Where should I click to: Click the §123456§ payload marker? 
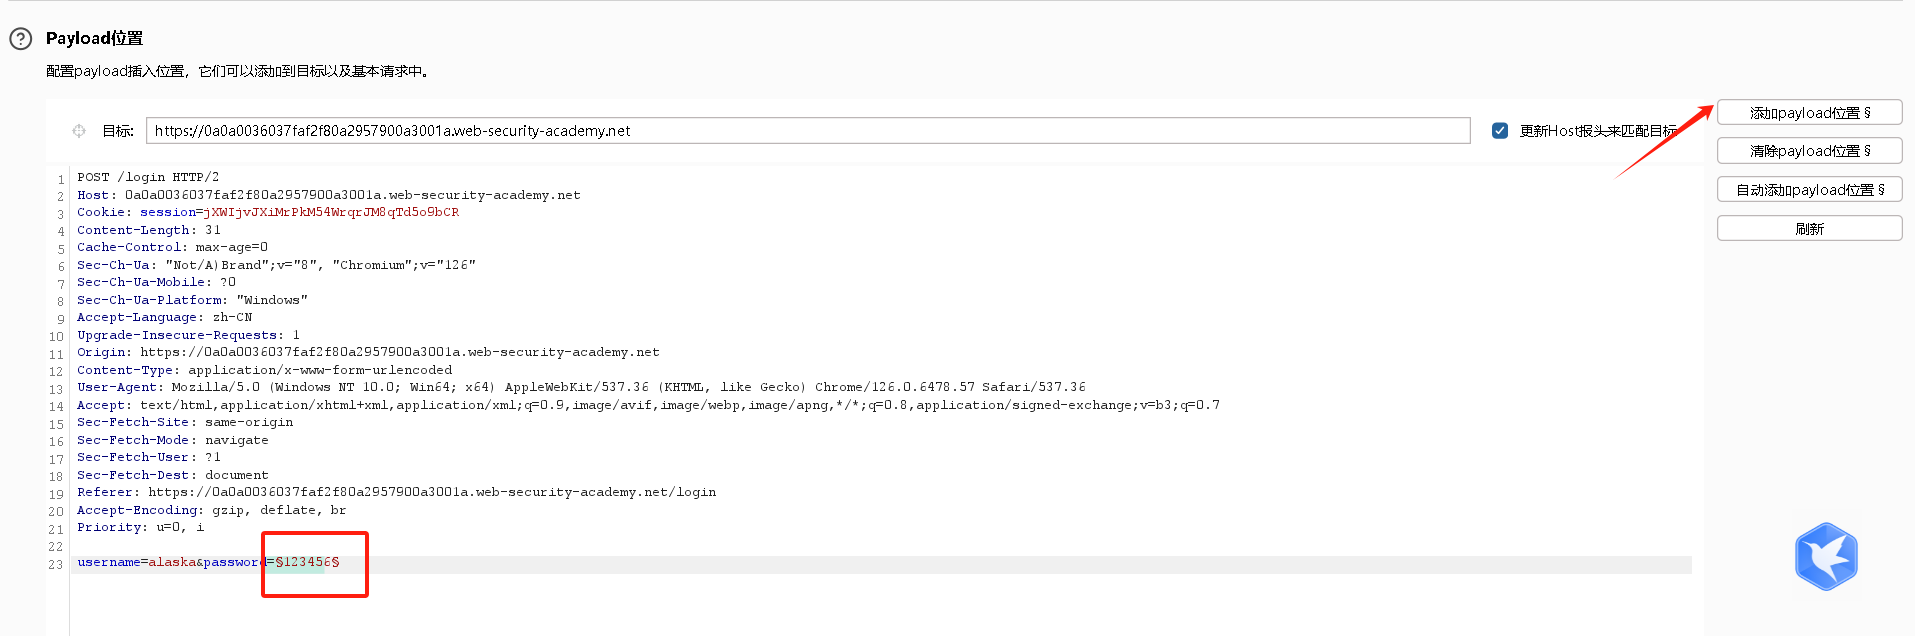click(307, 562)
